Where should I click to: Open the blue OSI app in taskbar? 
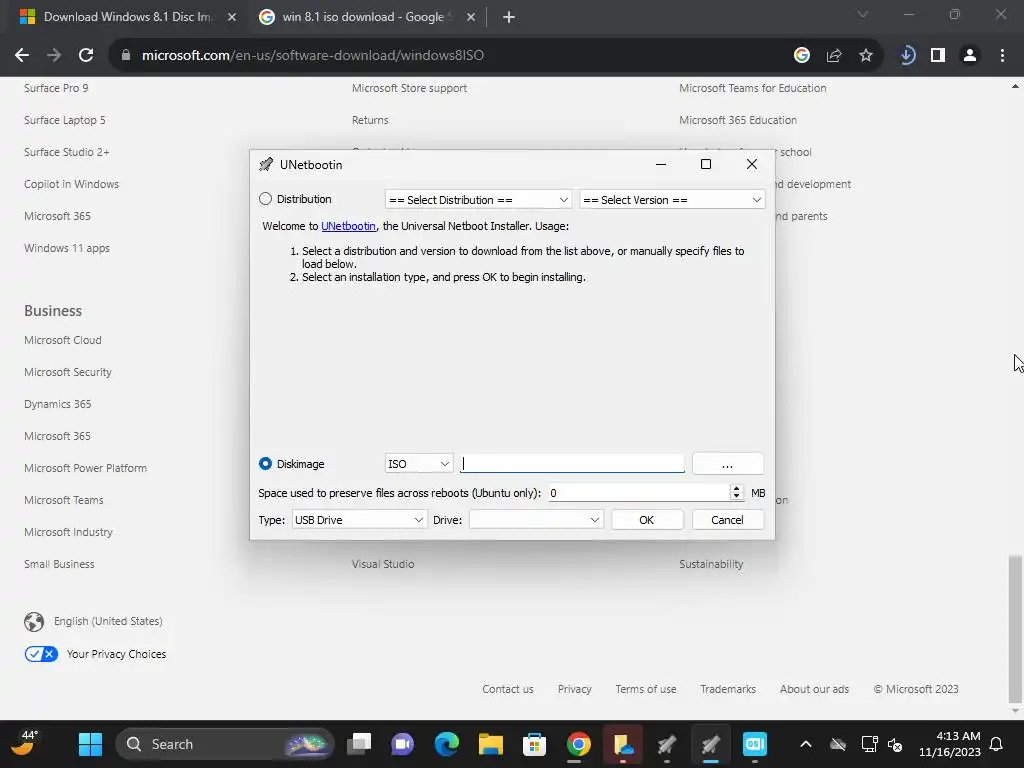755,744
